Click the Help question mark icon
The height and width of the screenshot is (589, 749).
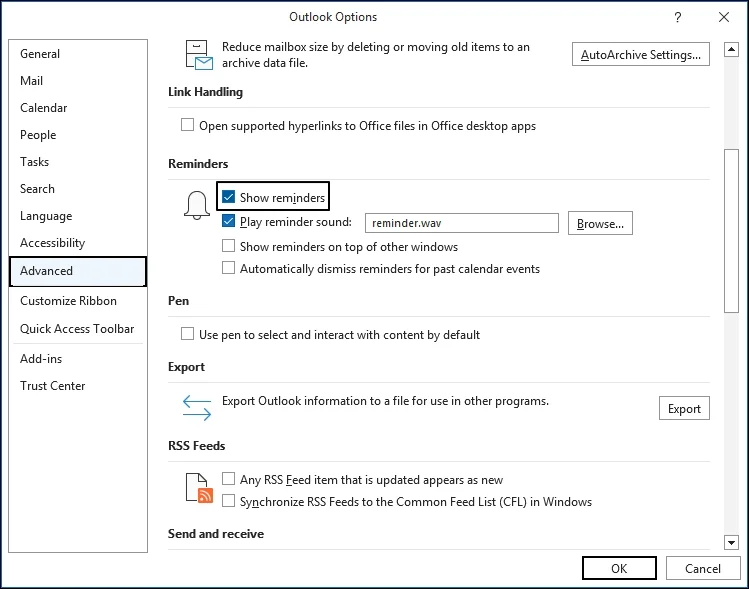point(677,18)
